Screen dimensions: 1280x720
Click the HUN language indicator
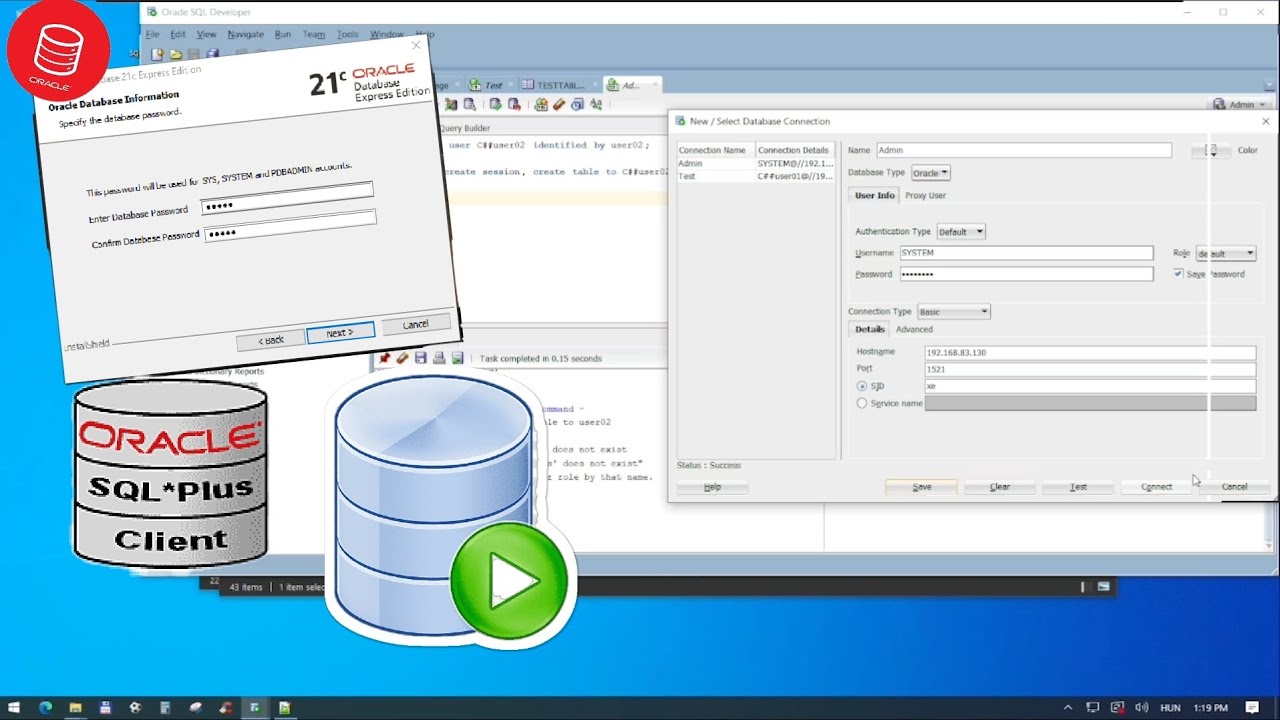click(x=1170, y=708)
